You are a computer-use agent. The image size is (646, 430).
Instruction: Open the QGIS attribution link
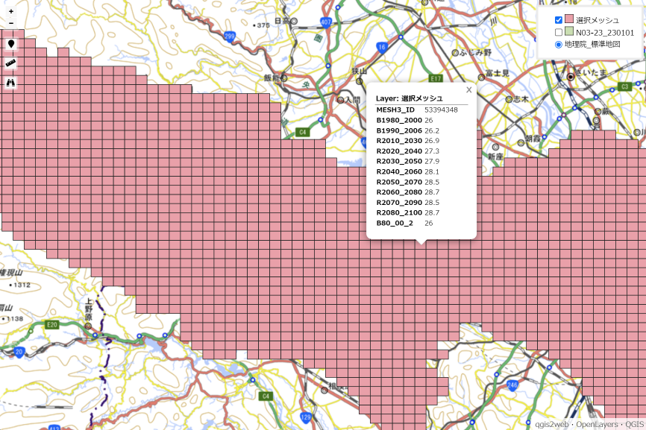635,423
